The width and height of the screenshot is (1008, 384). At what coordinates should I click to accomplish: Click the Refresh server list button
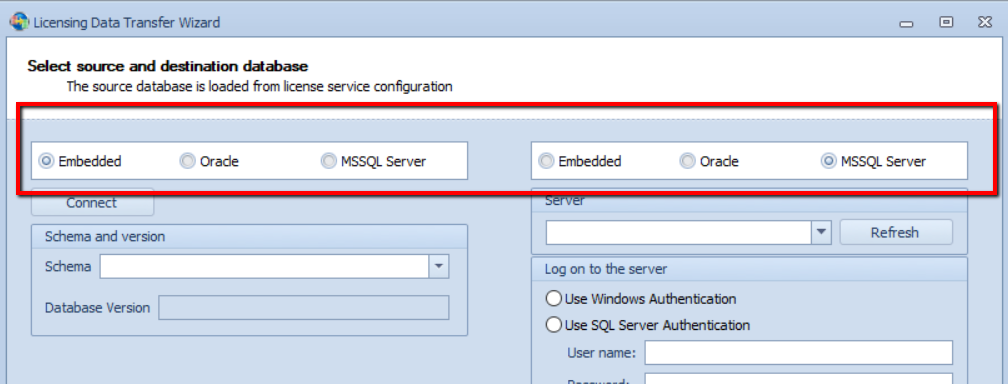tap(896, 232)
